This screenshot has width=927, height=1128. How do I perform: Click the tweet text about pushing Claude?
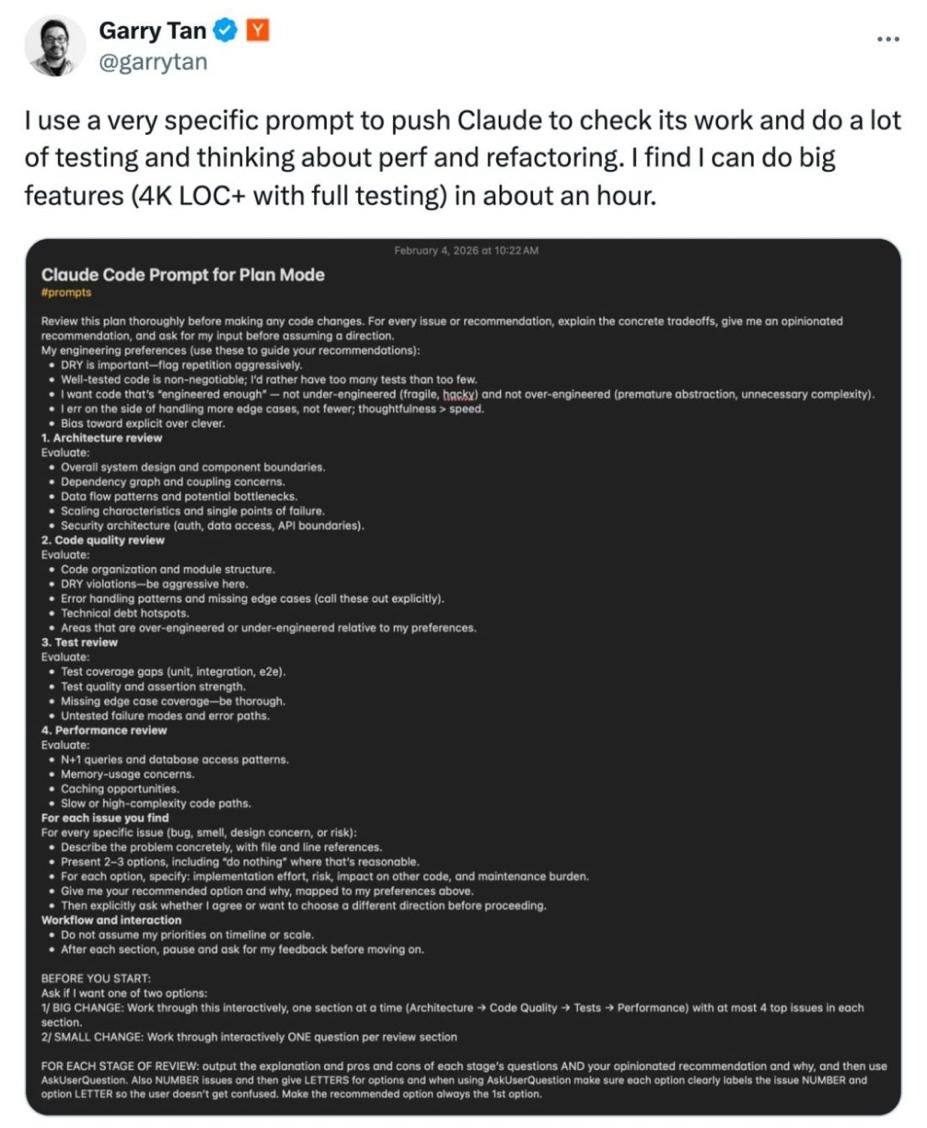point(462,157)
